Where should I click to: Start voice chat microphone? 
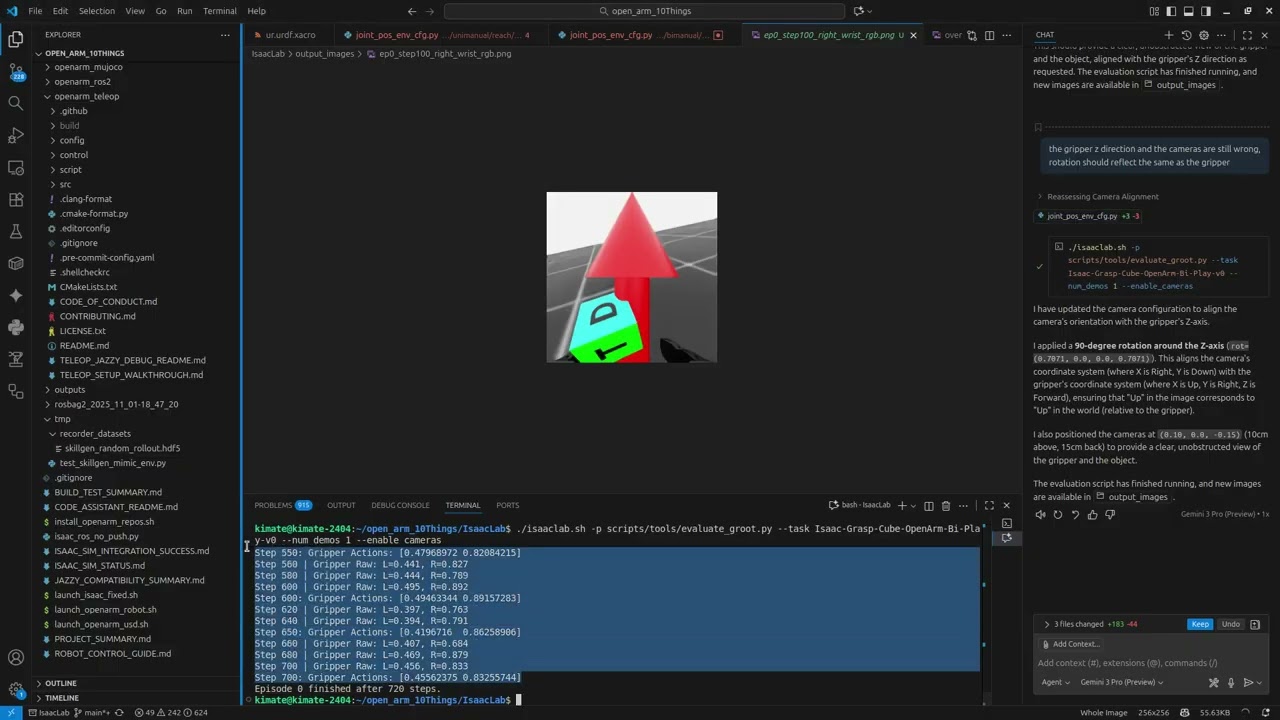[1231, 683]
